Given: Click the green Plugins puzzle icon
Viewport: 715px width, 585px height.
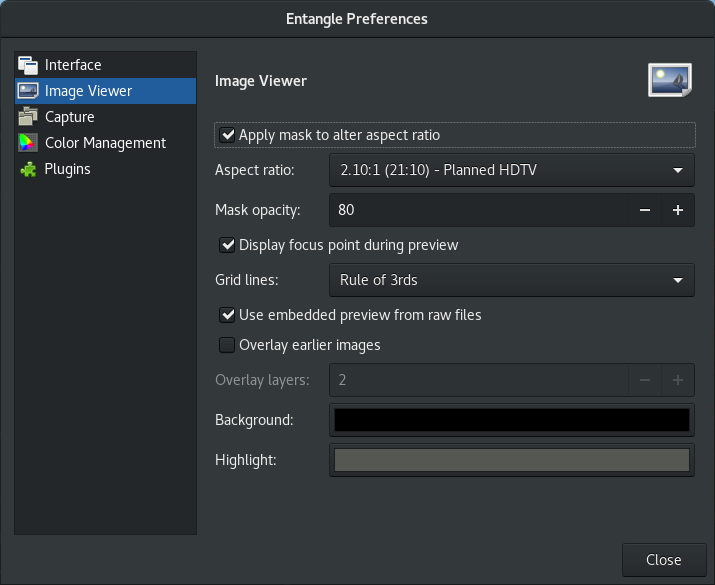Looking at the screenshot, I should point(28,169).
